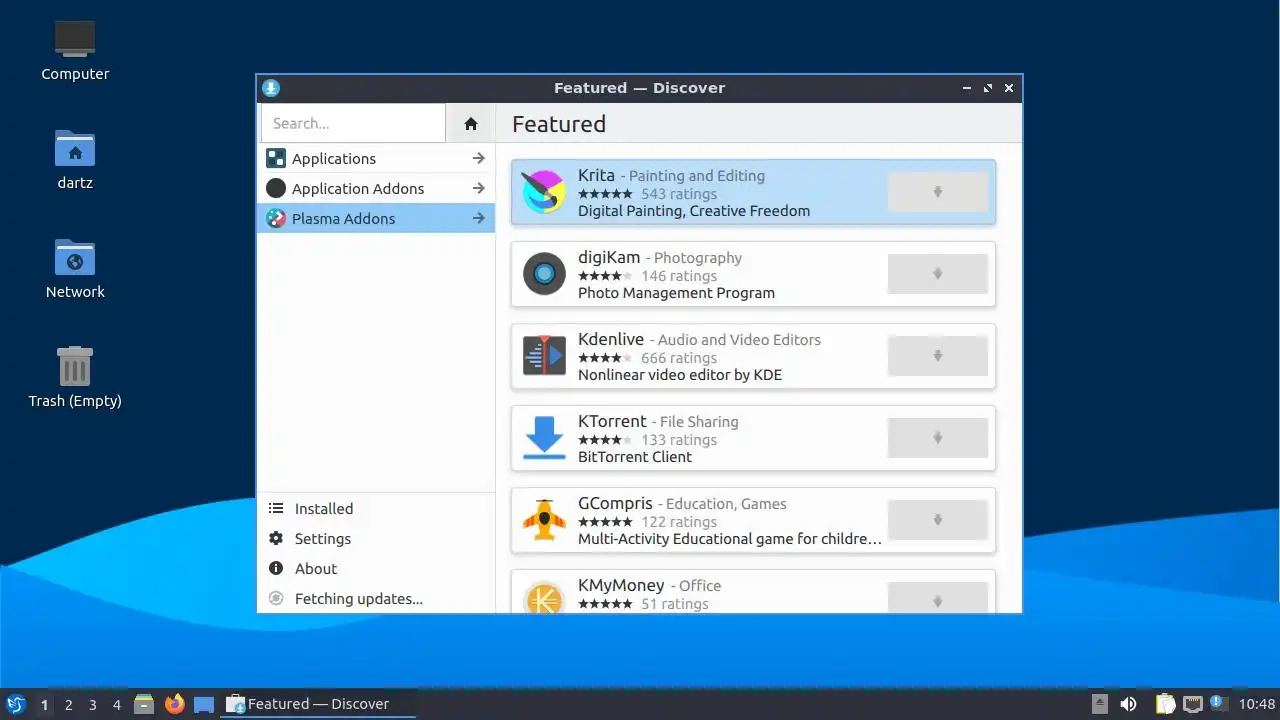Click the Krita app icon
Image resolution: width=1280 pixels, height=720 pixels.
tap(544, 192)
